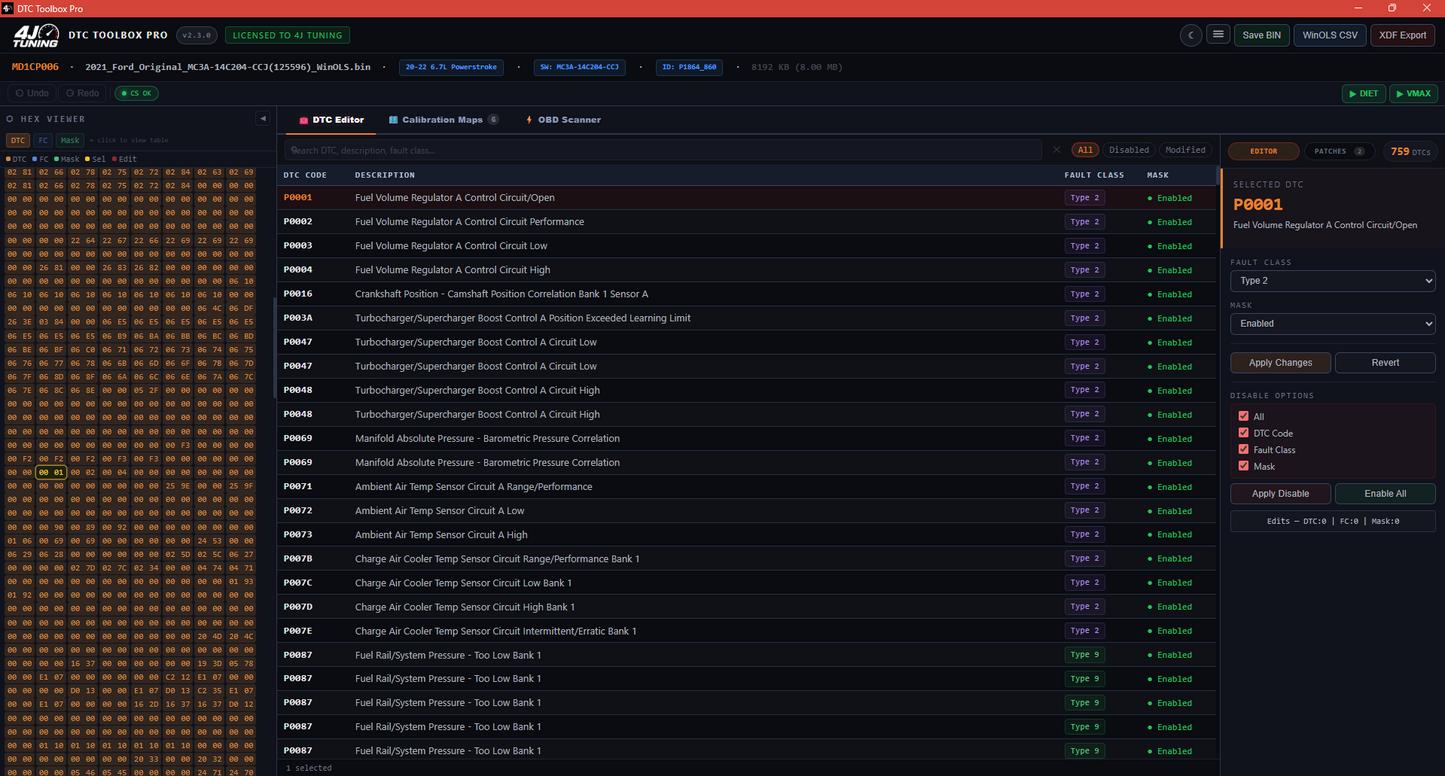
Task: Toggle the Fault Class checkbox
Action: (1244, 450)
